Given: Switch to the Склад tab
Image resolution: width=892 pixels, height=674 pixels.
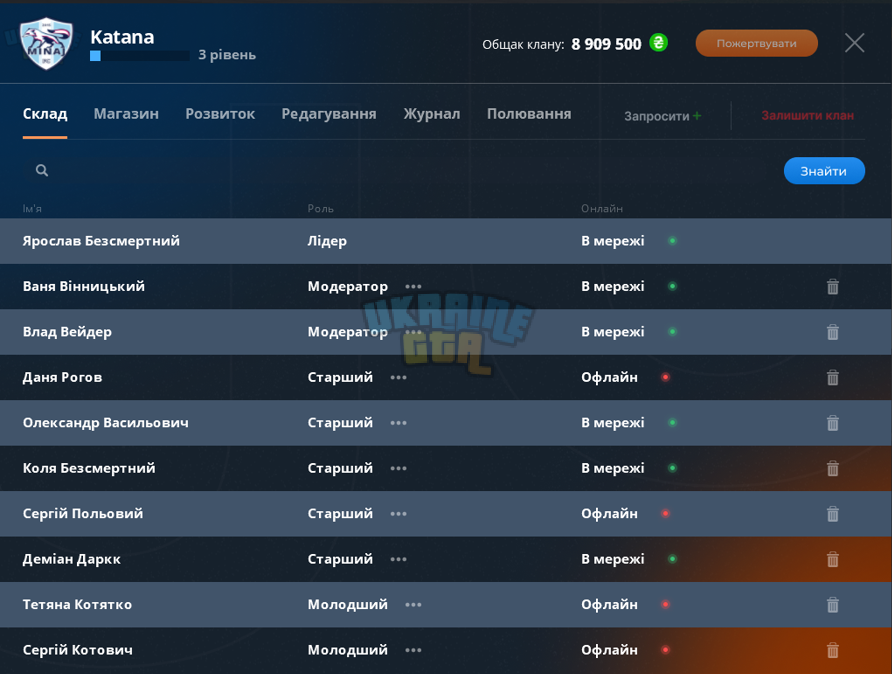Looking at the screenshot, I should pos(45,114).
